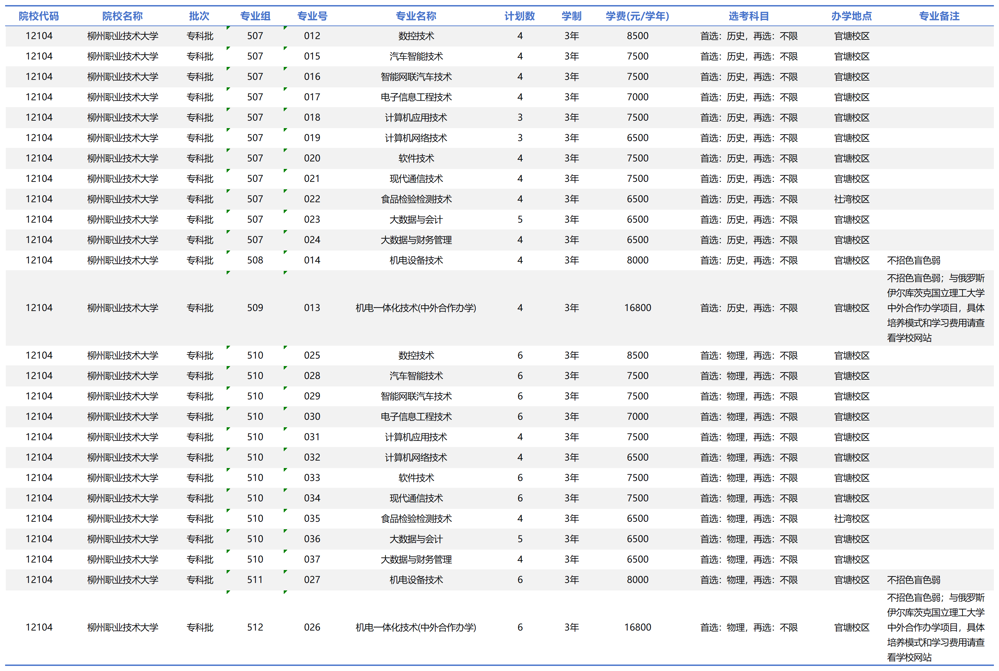
Task: Click the 批次 column header
Action: 199,16
